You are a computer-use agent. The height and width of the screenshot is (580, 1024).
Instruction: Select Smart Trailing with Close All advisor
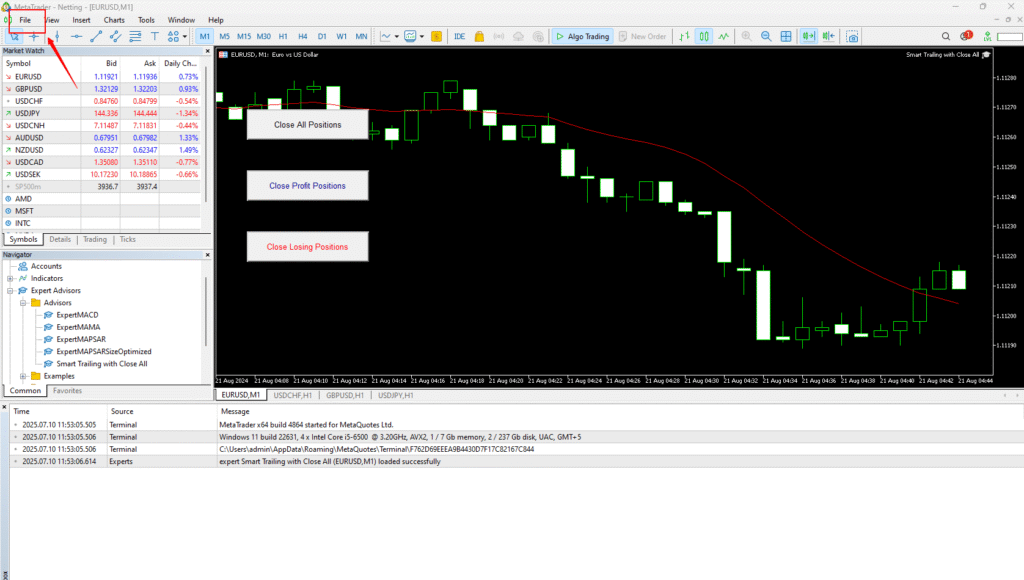point(101,364)
